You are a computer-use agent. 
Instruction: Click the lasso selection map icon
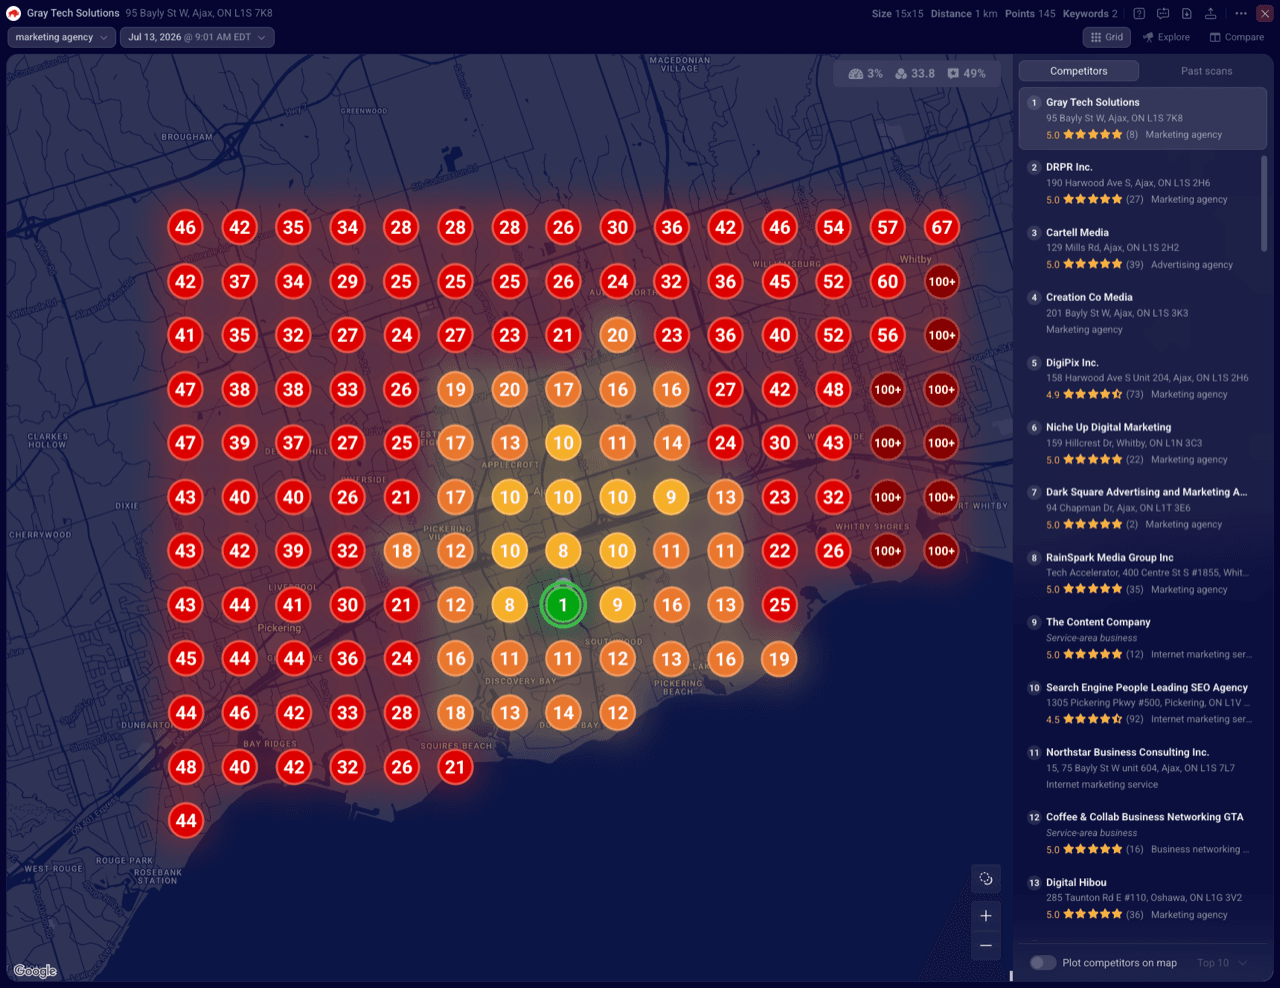(x=986, y=879)
